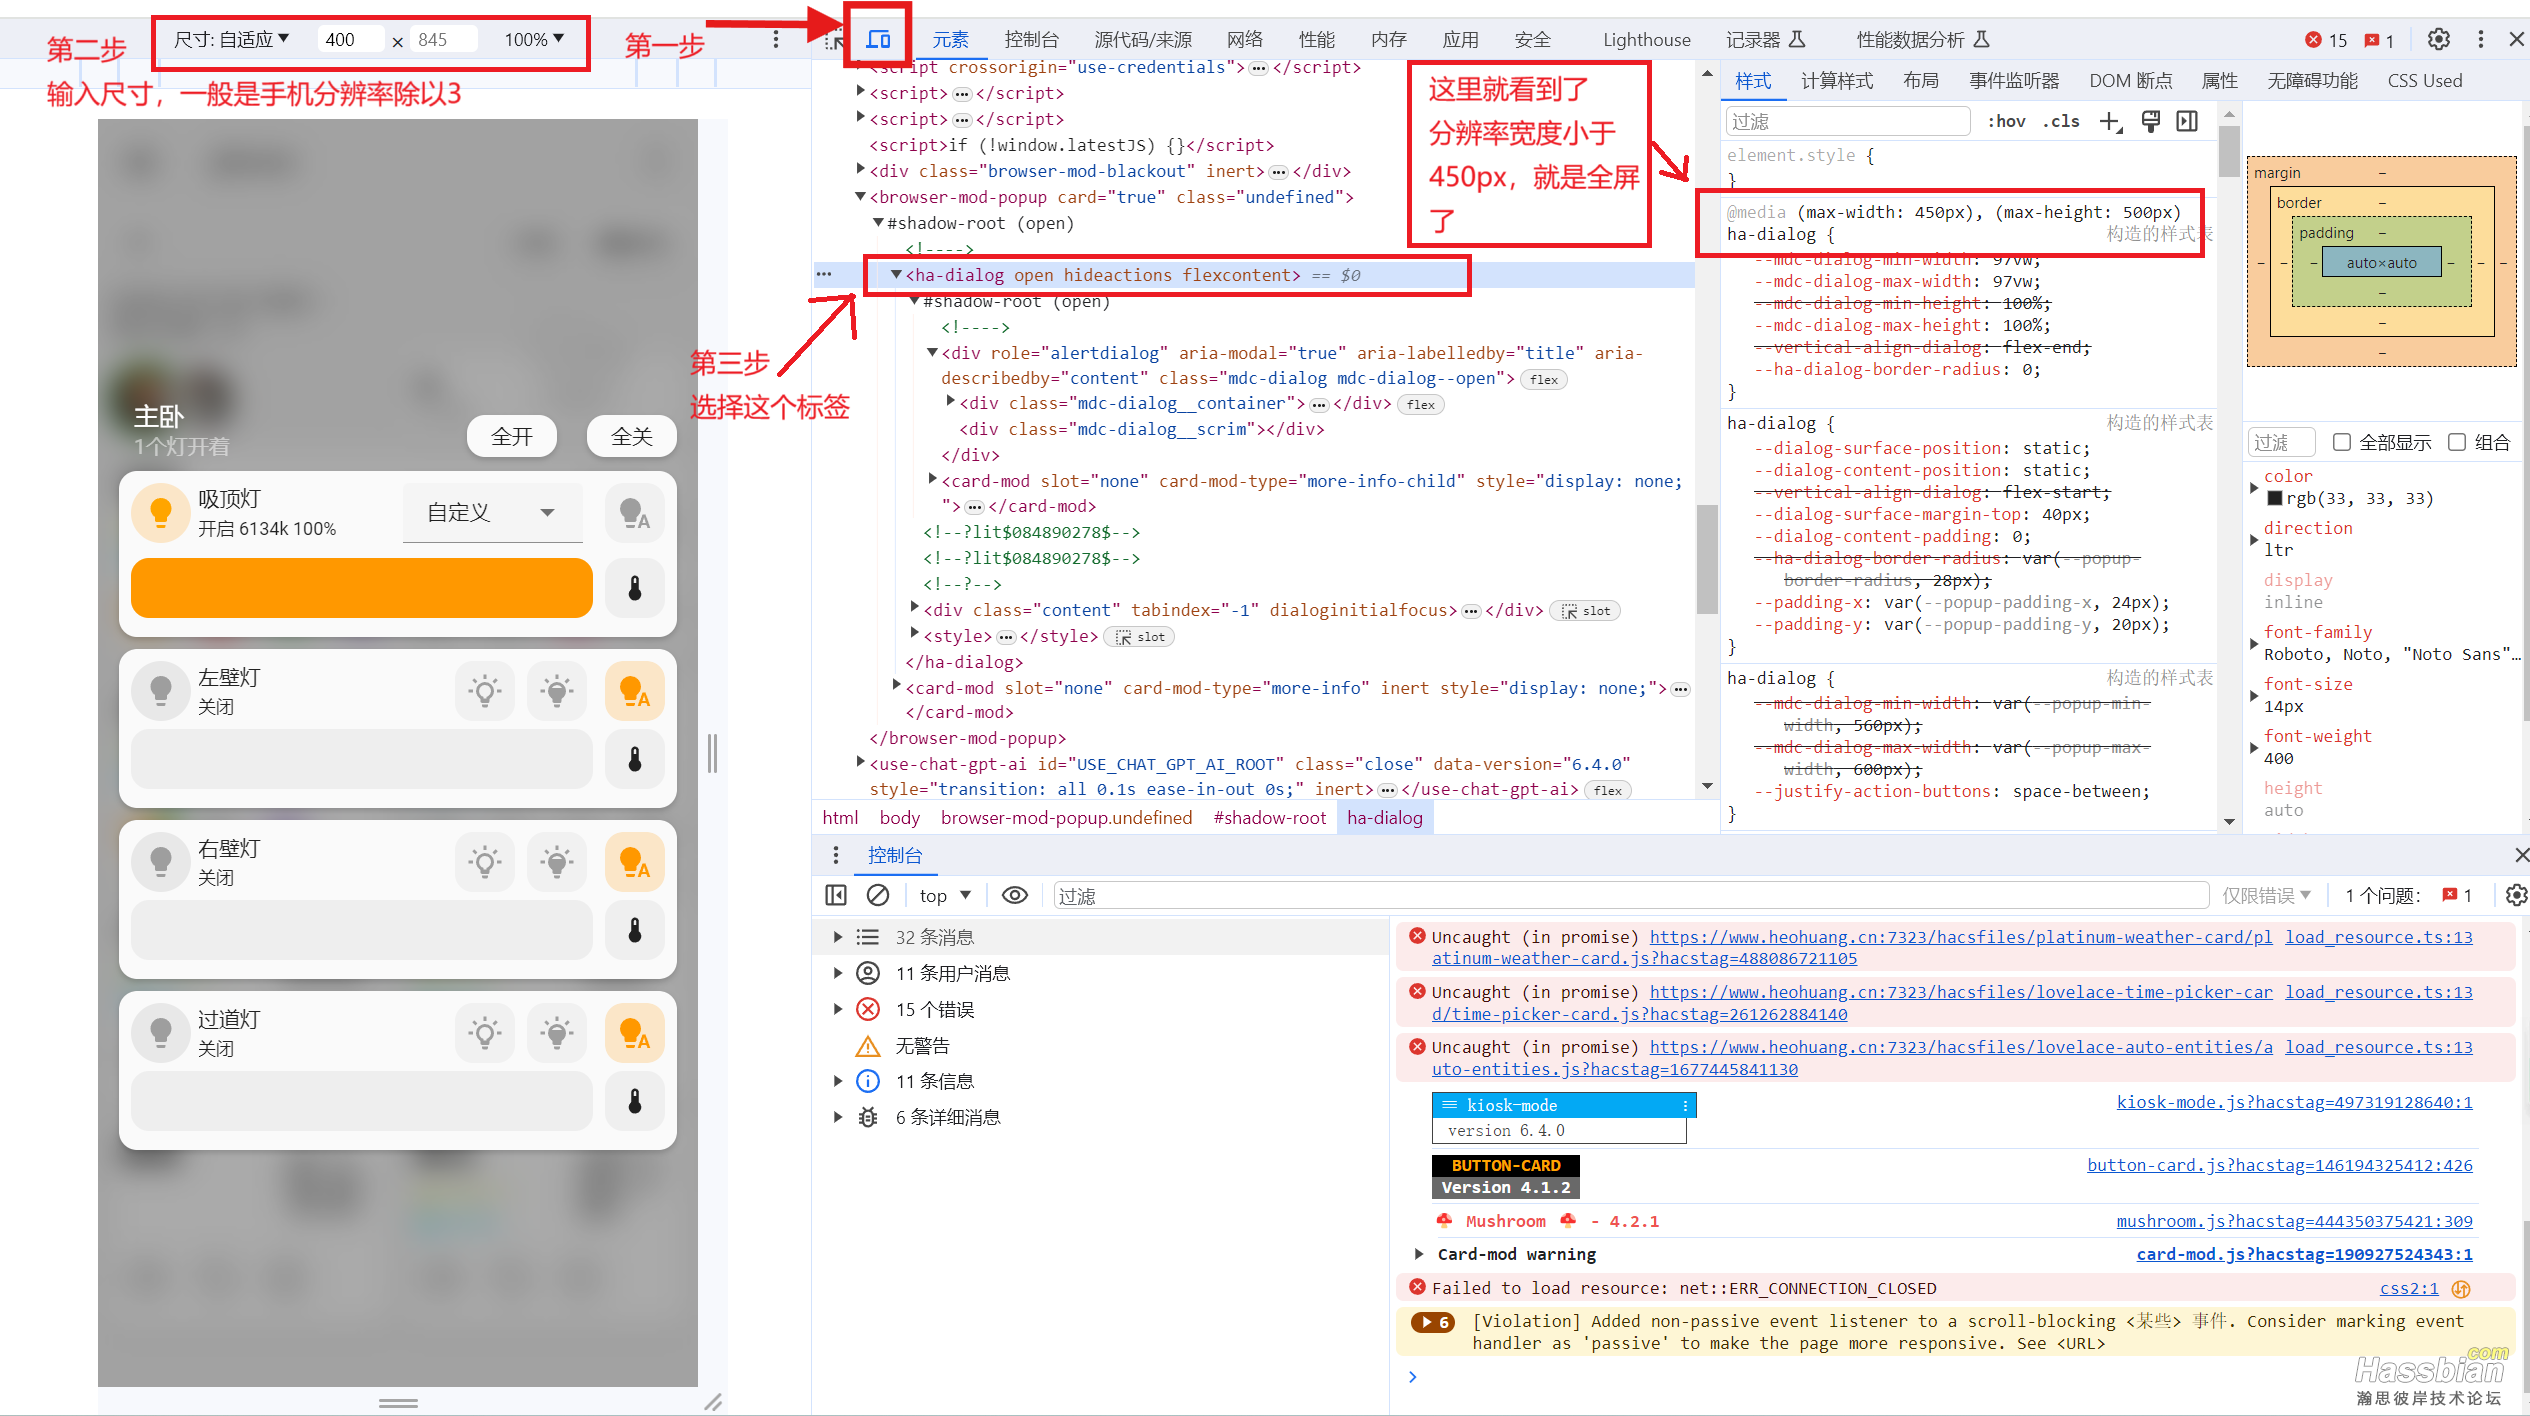Open the 事件监听器 tab
Viewport: 2530px width, 1416px height.
tap(2014, 81)
